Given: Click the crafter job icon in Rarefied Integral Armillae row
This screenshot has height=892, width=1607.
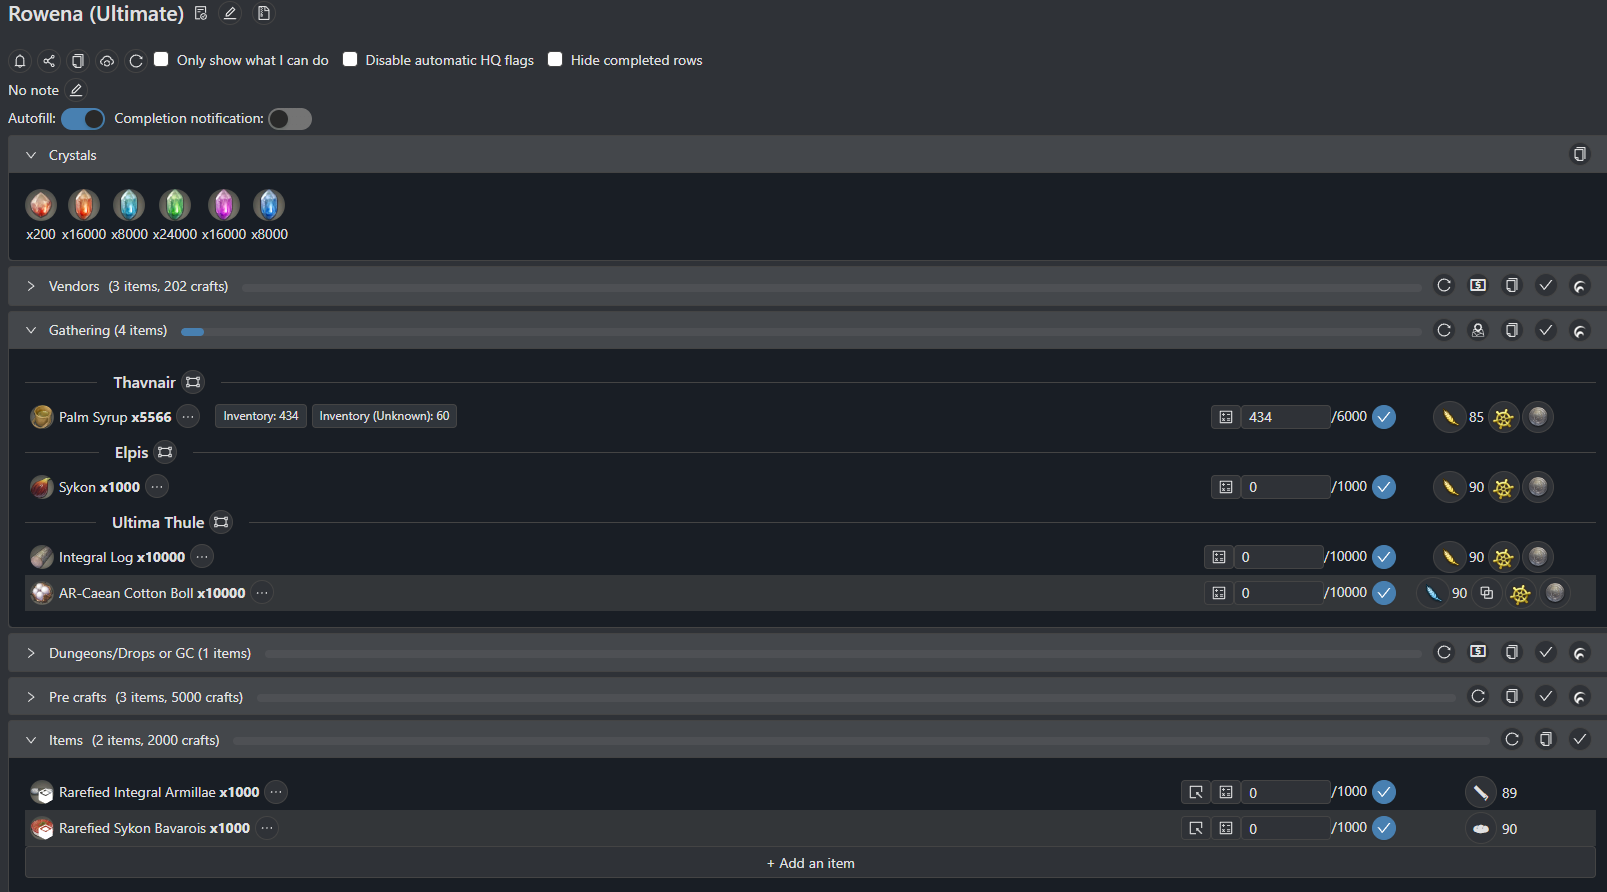Looking at the screenshot, I should tap(1481, 792).
